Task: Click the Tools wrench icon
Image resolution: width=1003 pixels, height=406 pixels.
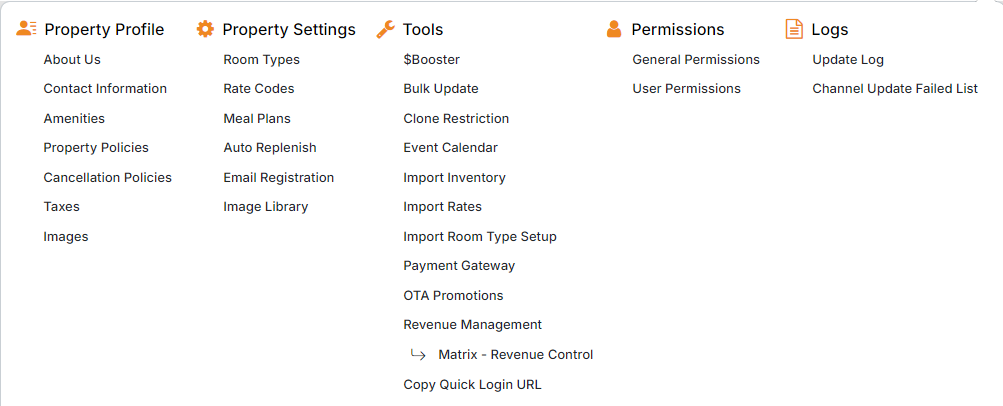Action: click(385, 29)
